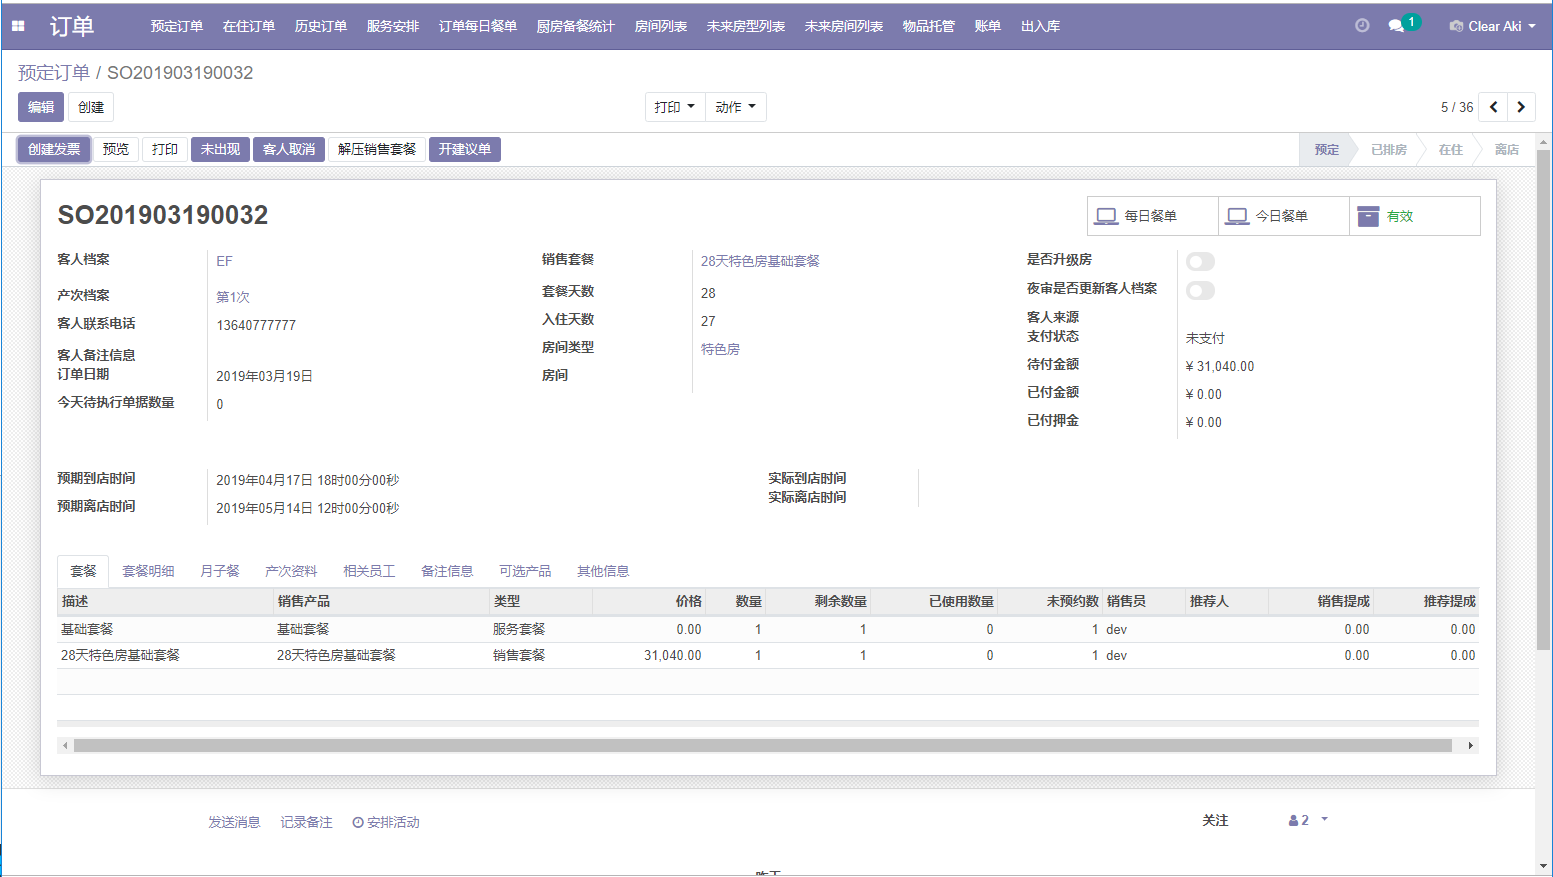Viewport: 1553px width, 877px height.
Task: Open the 出入库 menu
Action: (x=1041, y=26)
